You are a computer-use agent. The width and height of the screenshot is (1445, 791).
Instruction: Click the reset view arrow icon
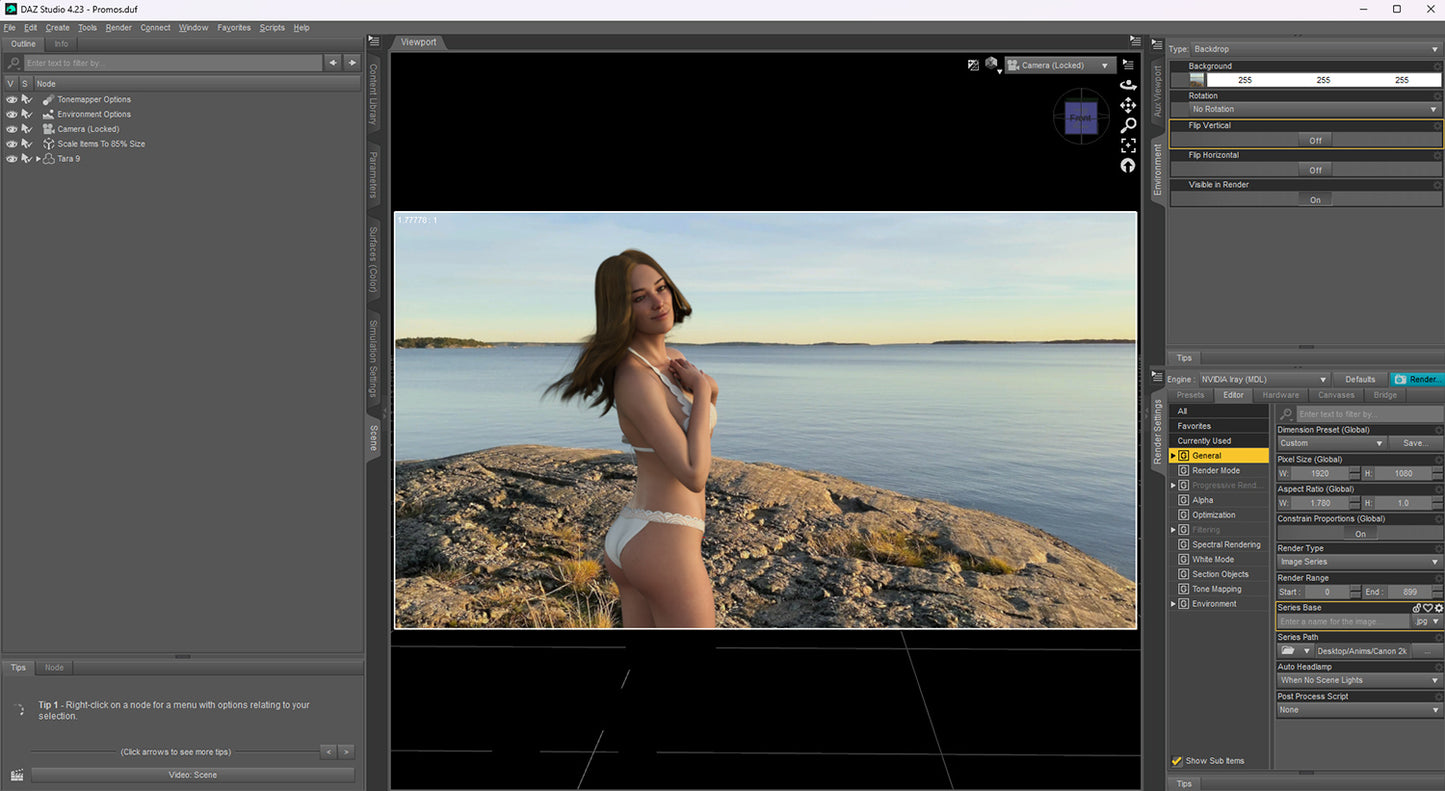1128,165
